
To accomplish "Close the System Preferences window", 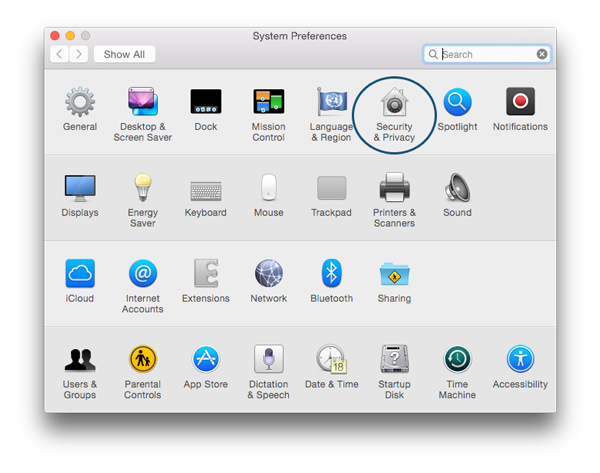I will point(55,36).
